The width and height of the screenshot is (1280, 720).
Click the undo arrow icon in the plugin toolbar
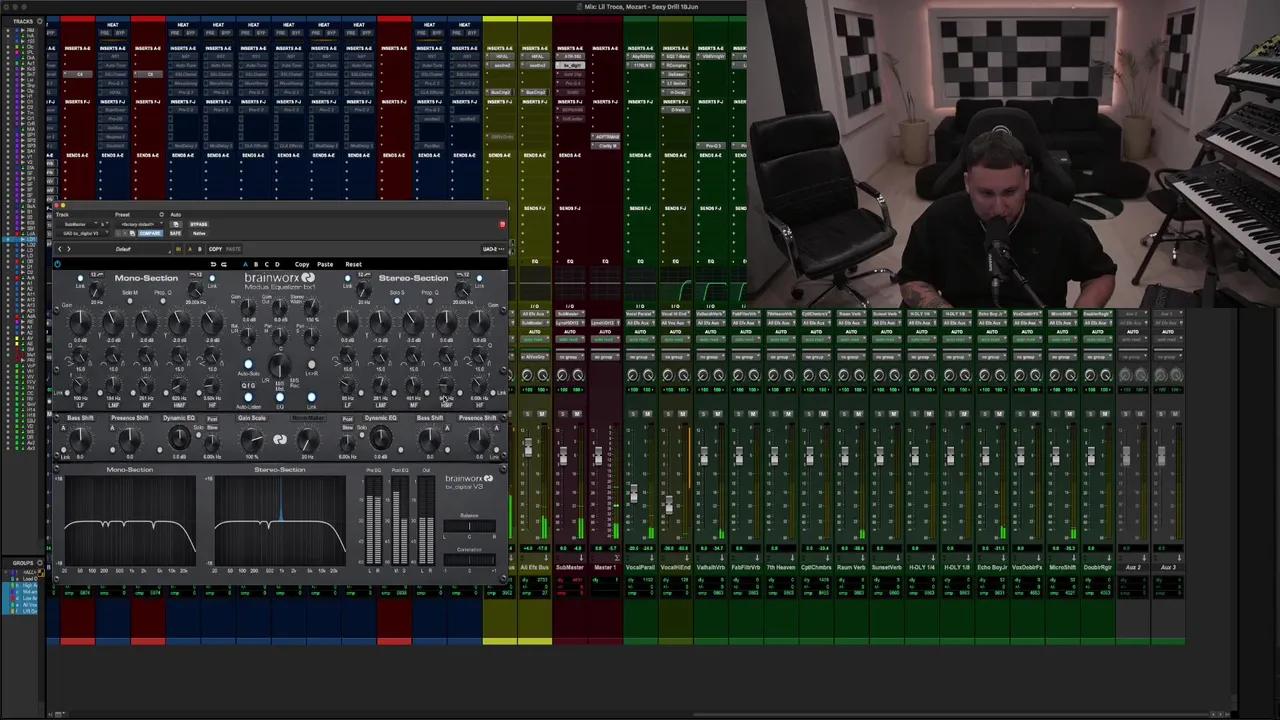tap(213, 263)
